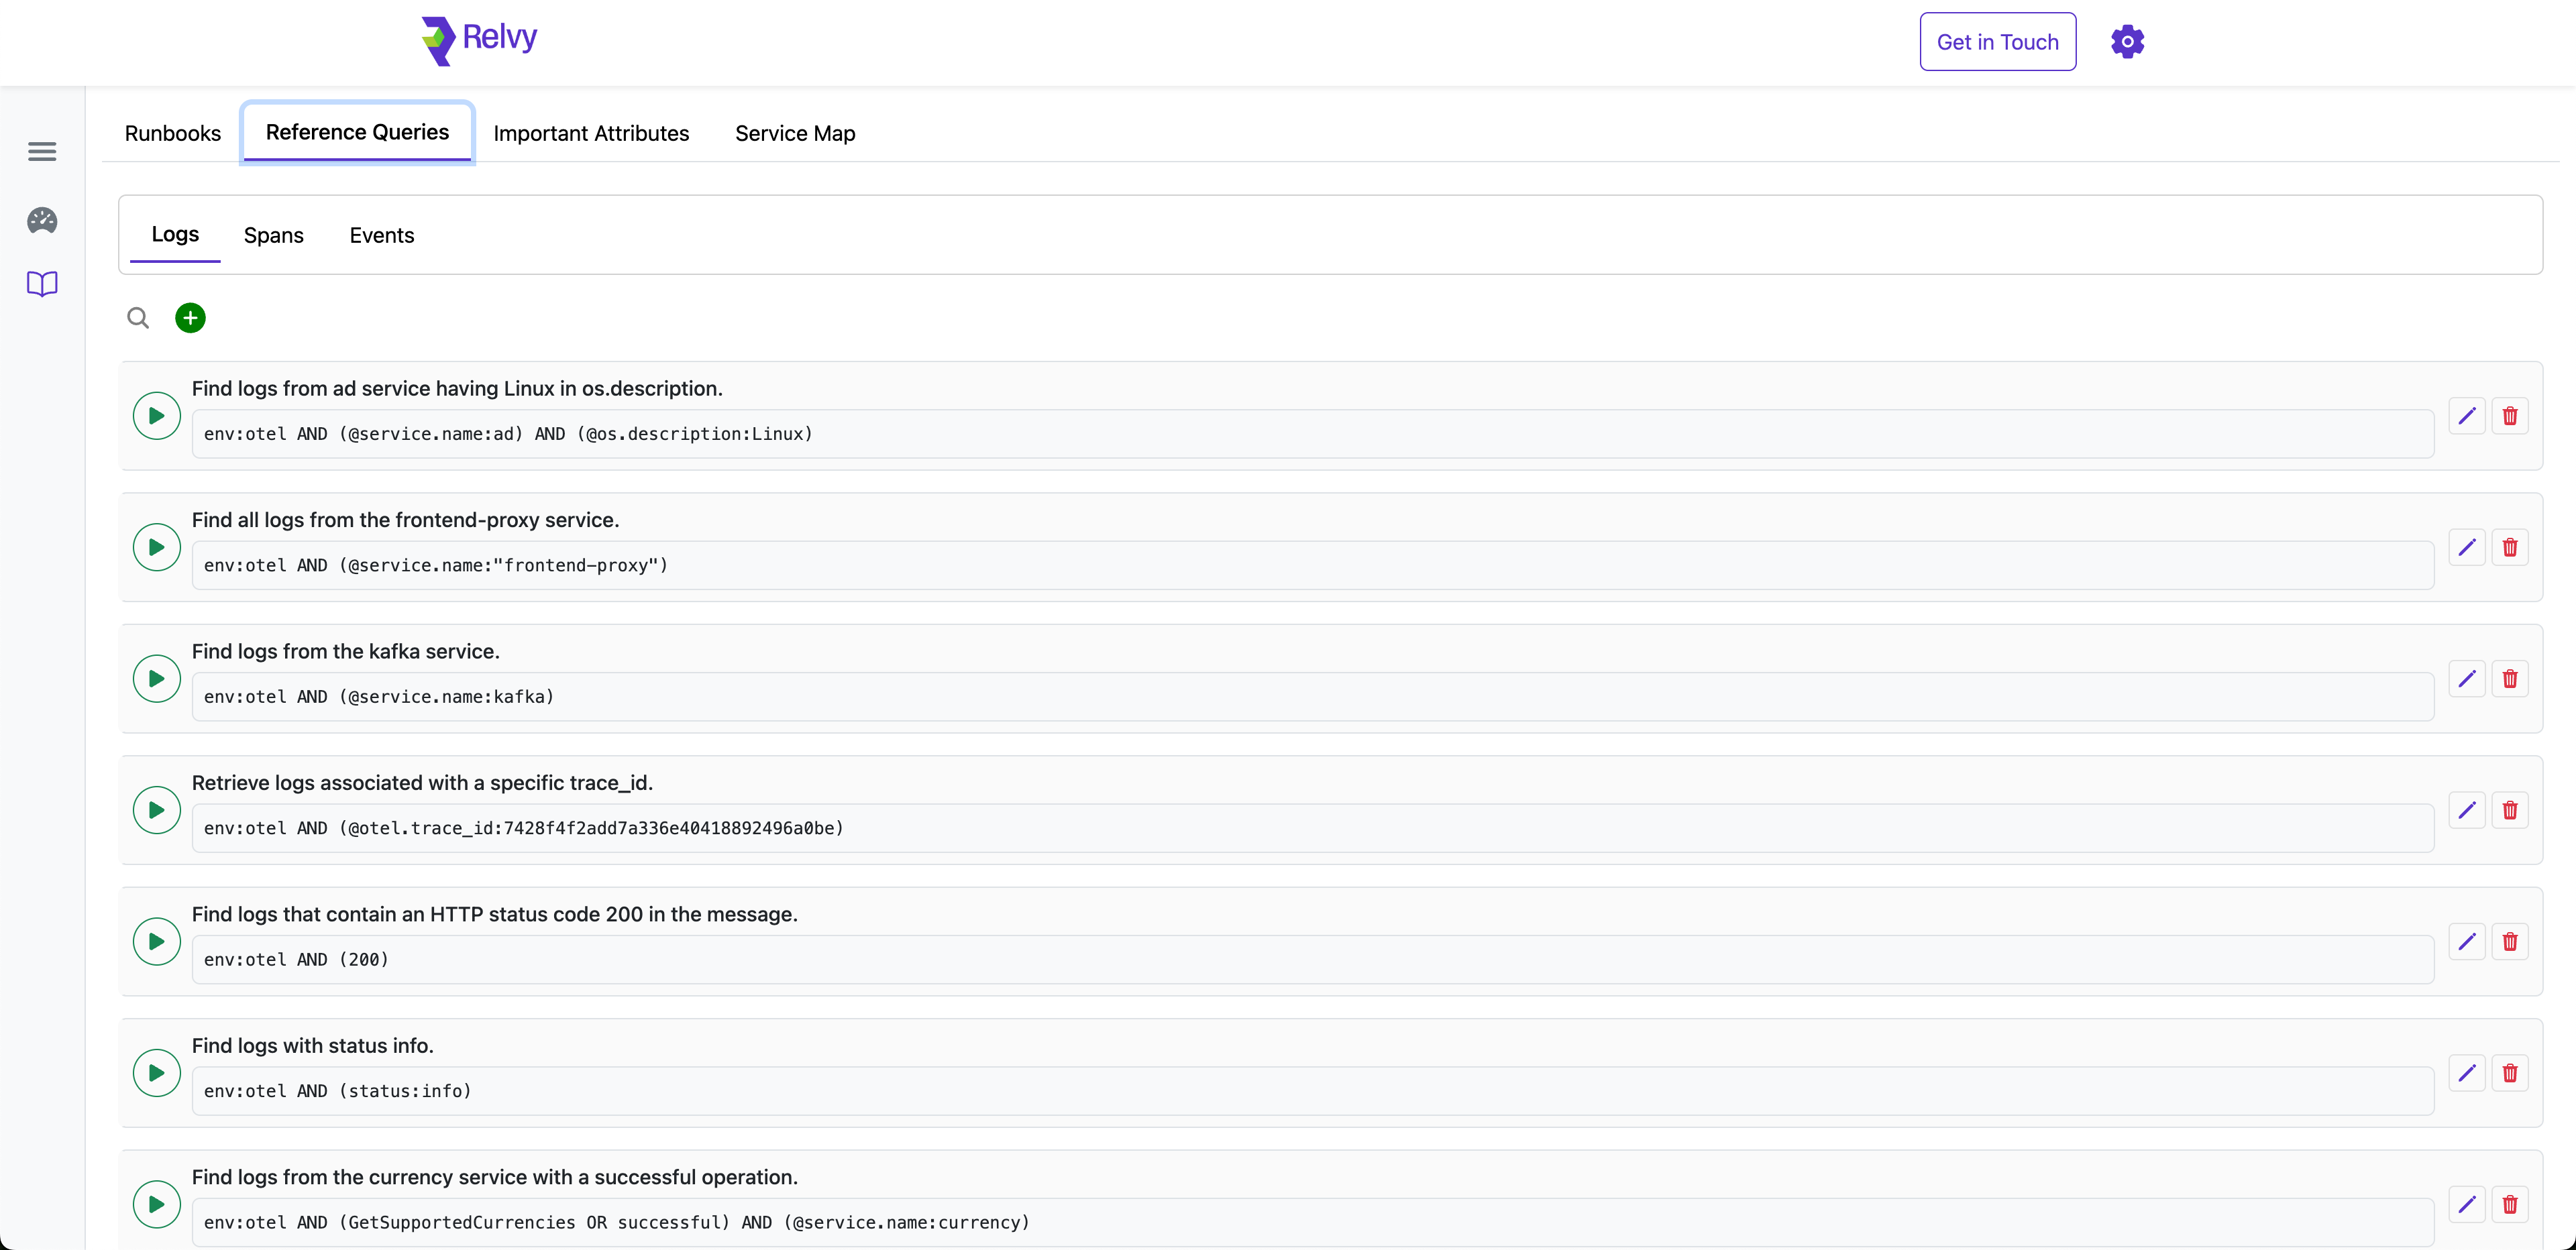Click the HTTP status 200 query text field

tap(1312, 960)
